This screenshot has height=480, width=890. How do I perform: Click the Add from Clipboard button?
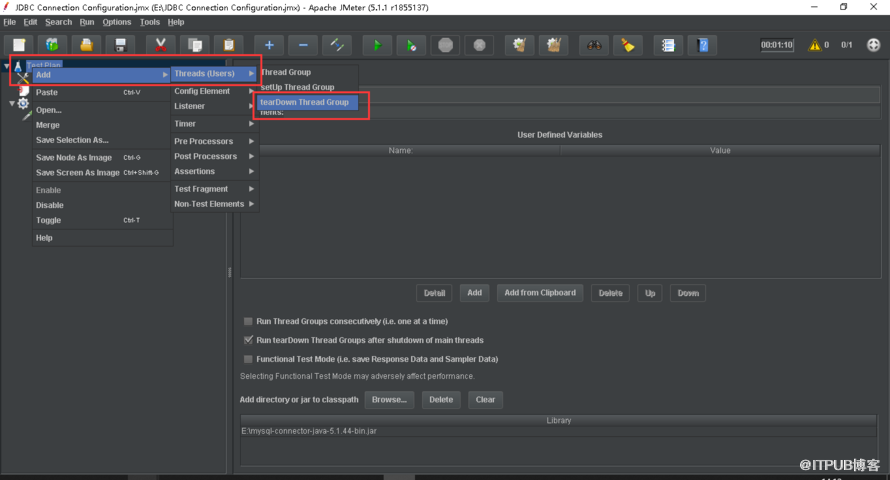click(x=540, y=293)
